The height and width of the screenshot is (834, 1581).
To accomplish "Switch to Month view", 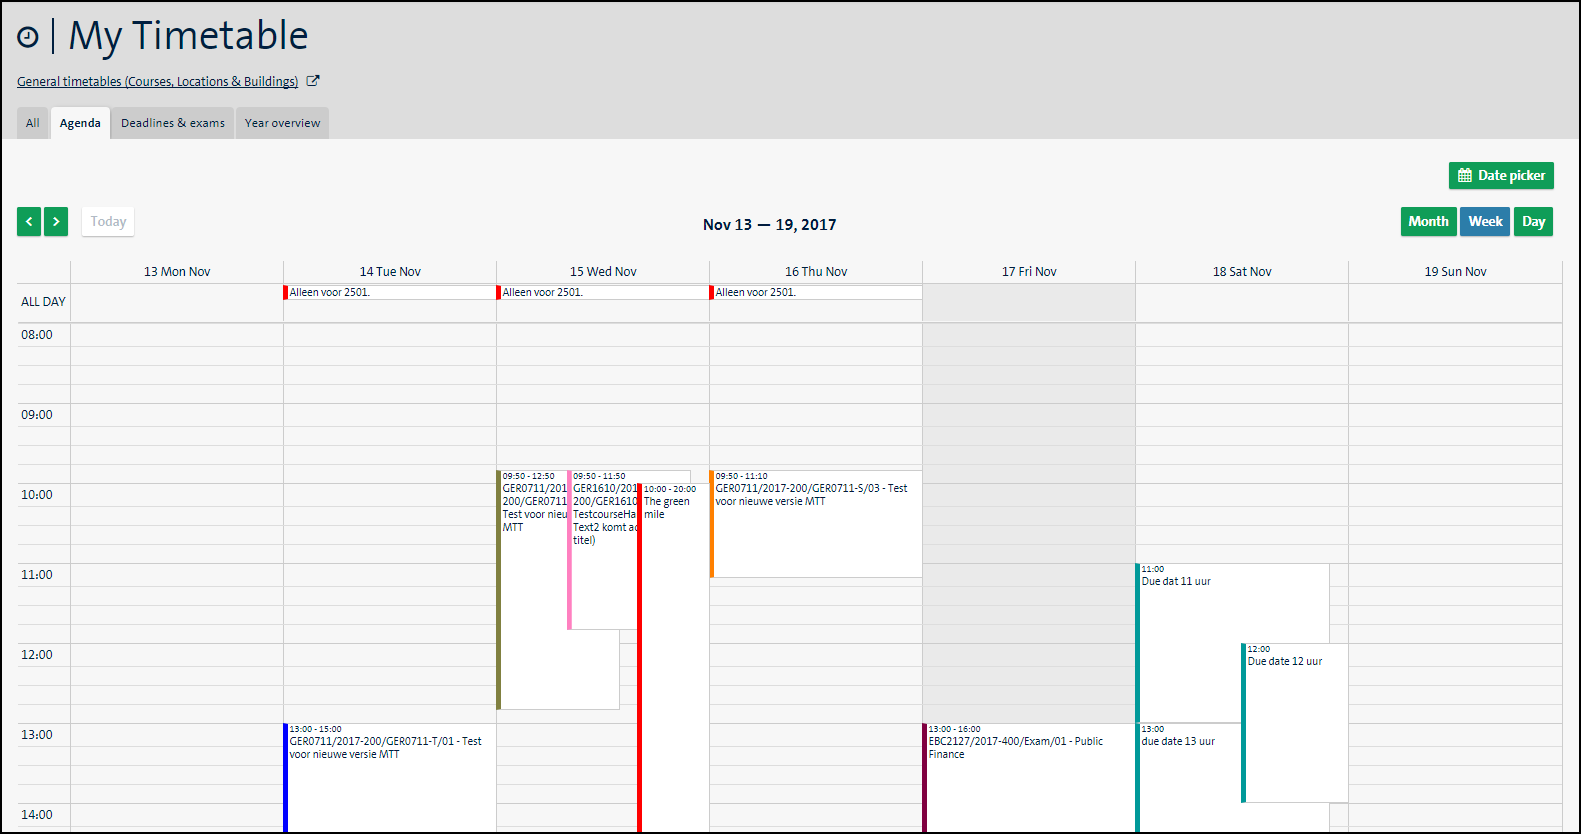I will (x=1428, y=222).
